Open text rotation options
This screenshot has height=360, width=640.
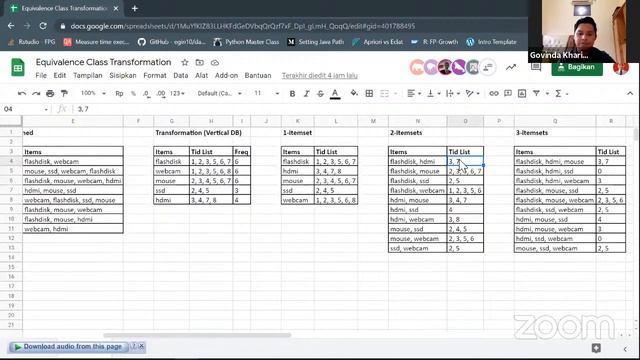pyautogui.click(x=472, y=93)
